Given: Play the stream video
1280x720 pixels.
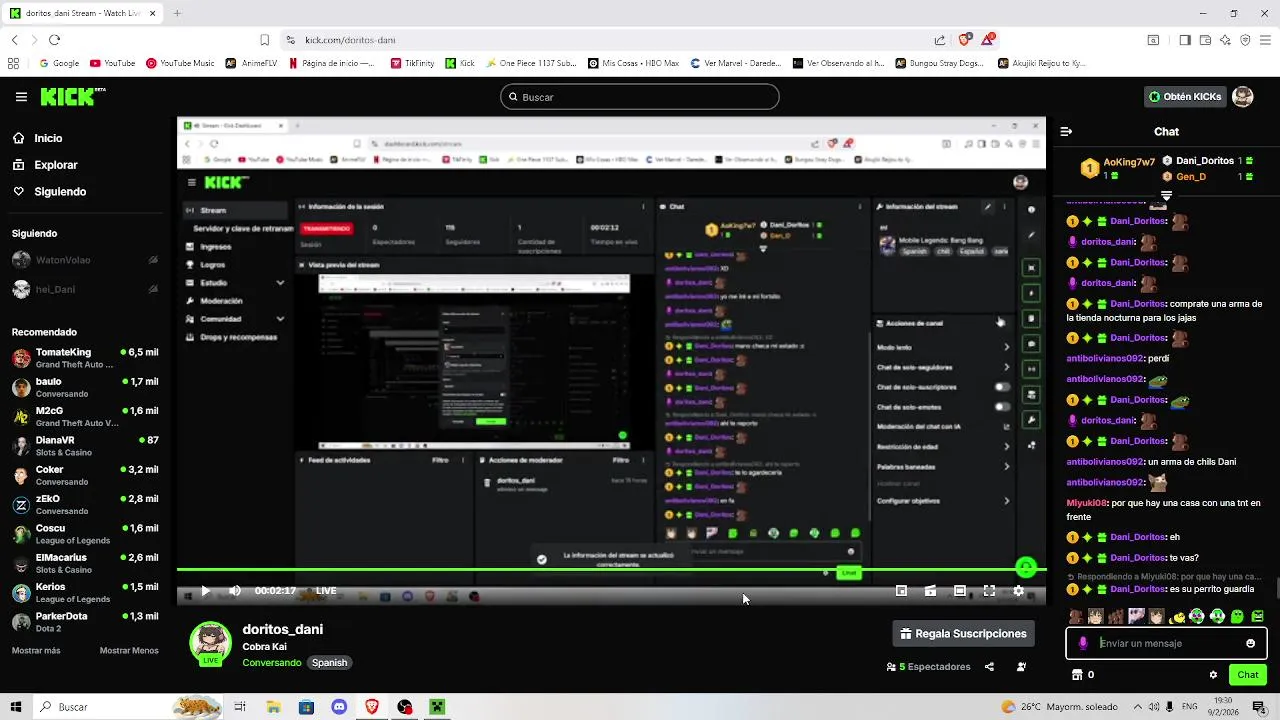Looking at the screenshot, I should 205,591.
